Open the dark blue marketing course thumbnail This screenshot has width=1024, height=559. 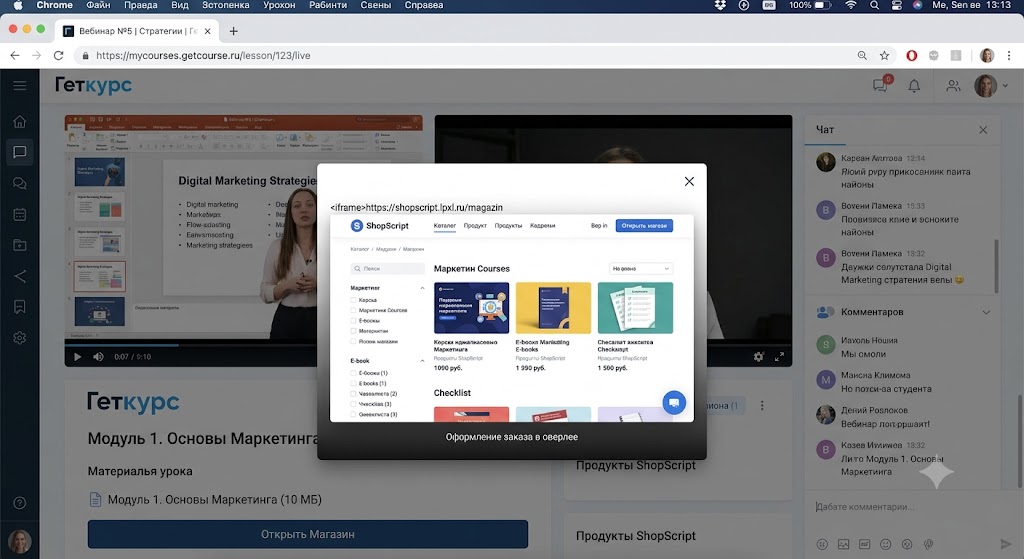coord(472,308)
